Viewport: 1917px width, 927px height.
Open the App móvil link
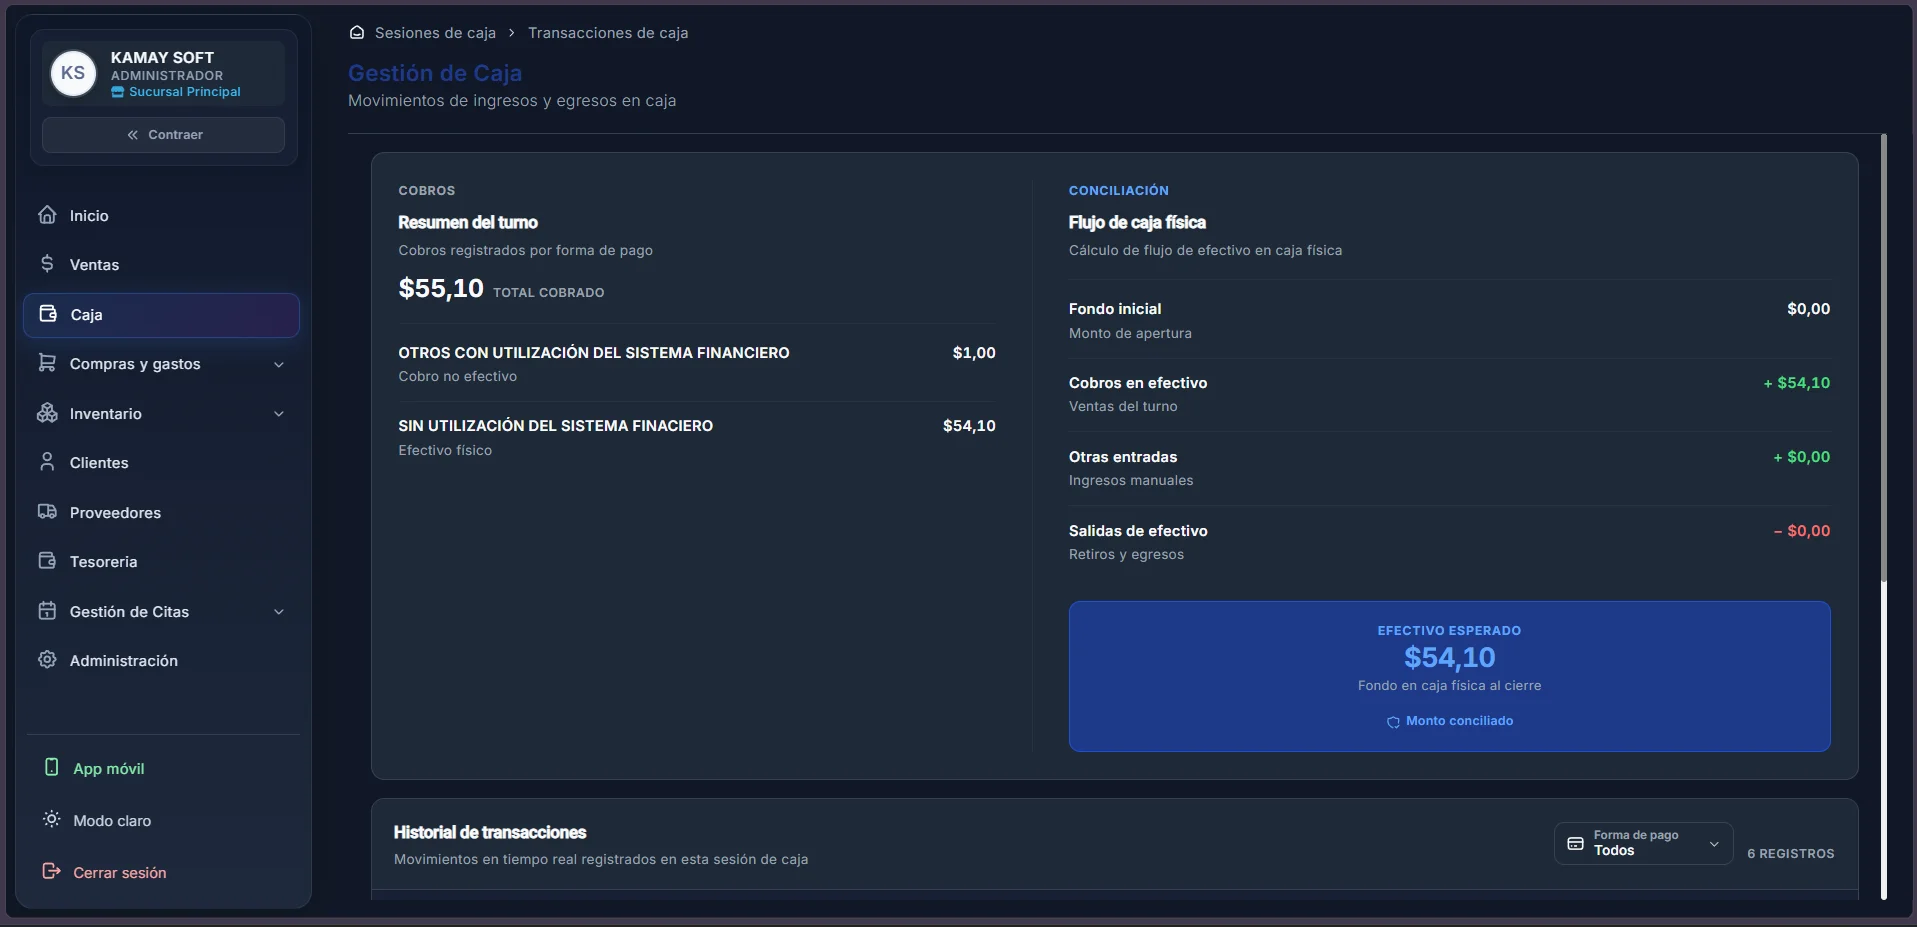pyautogui.click(x=109, y=769)
